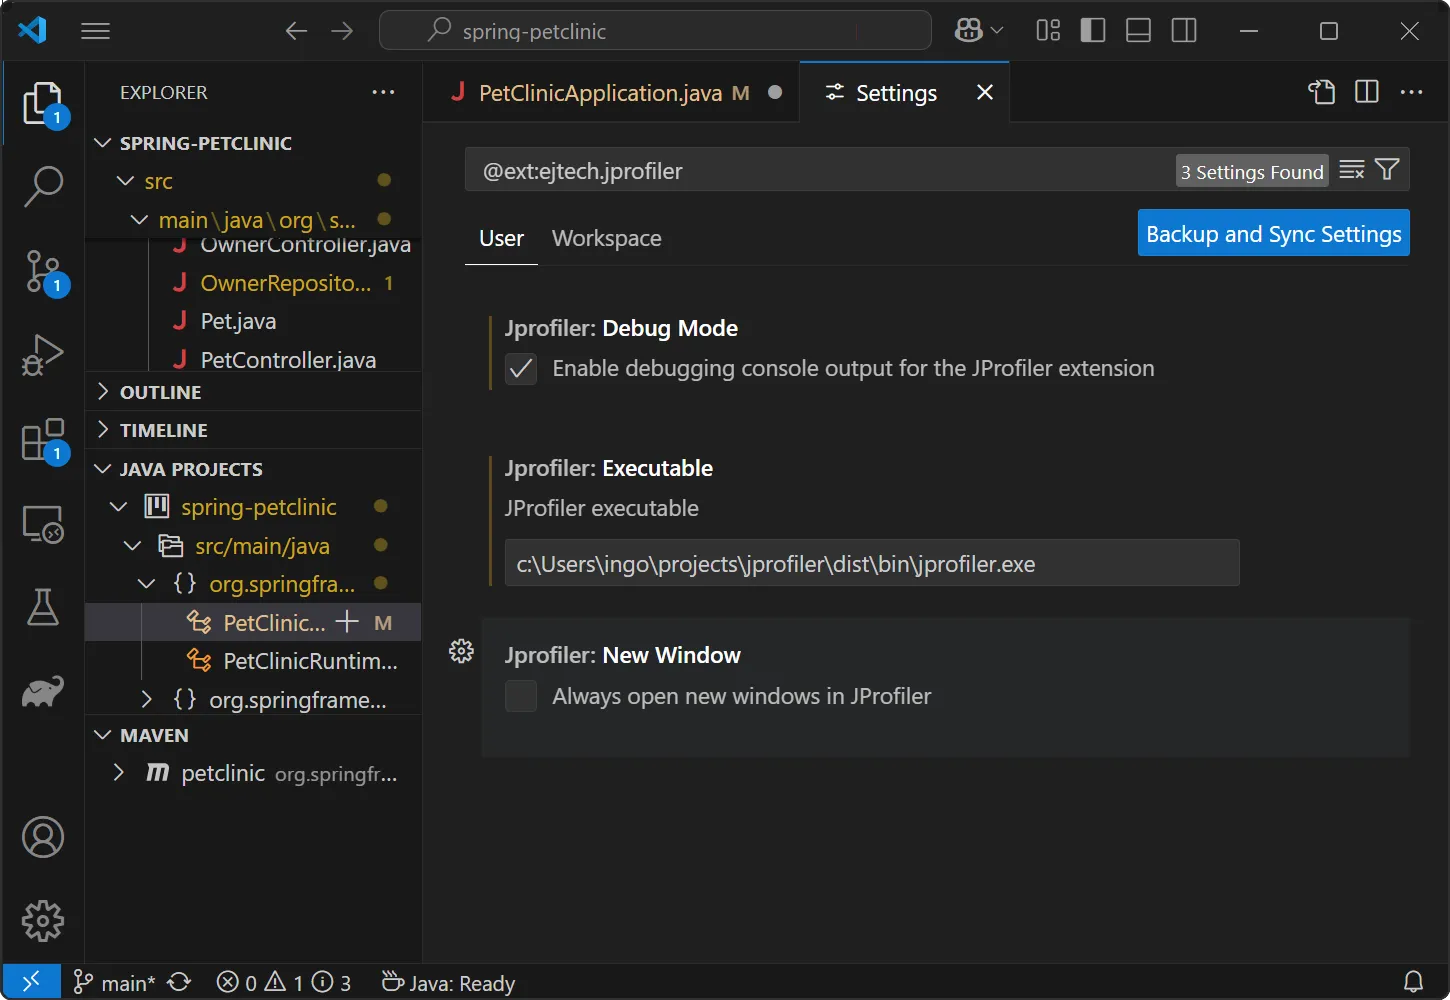Collapse the MAVEN section

click(253, 735)
